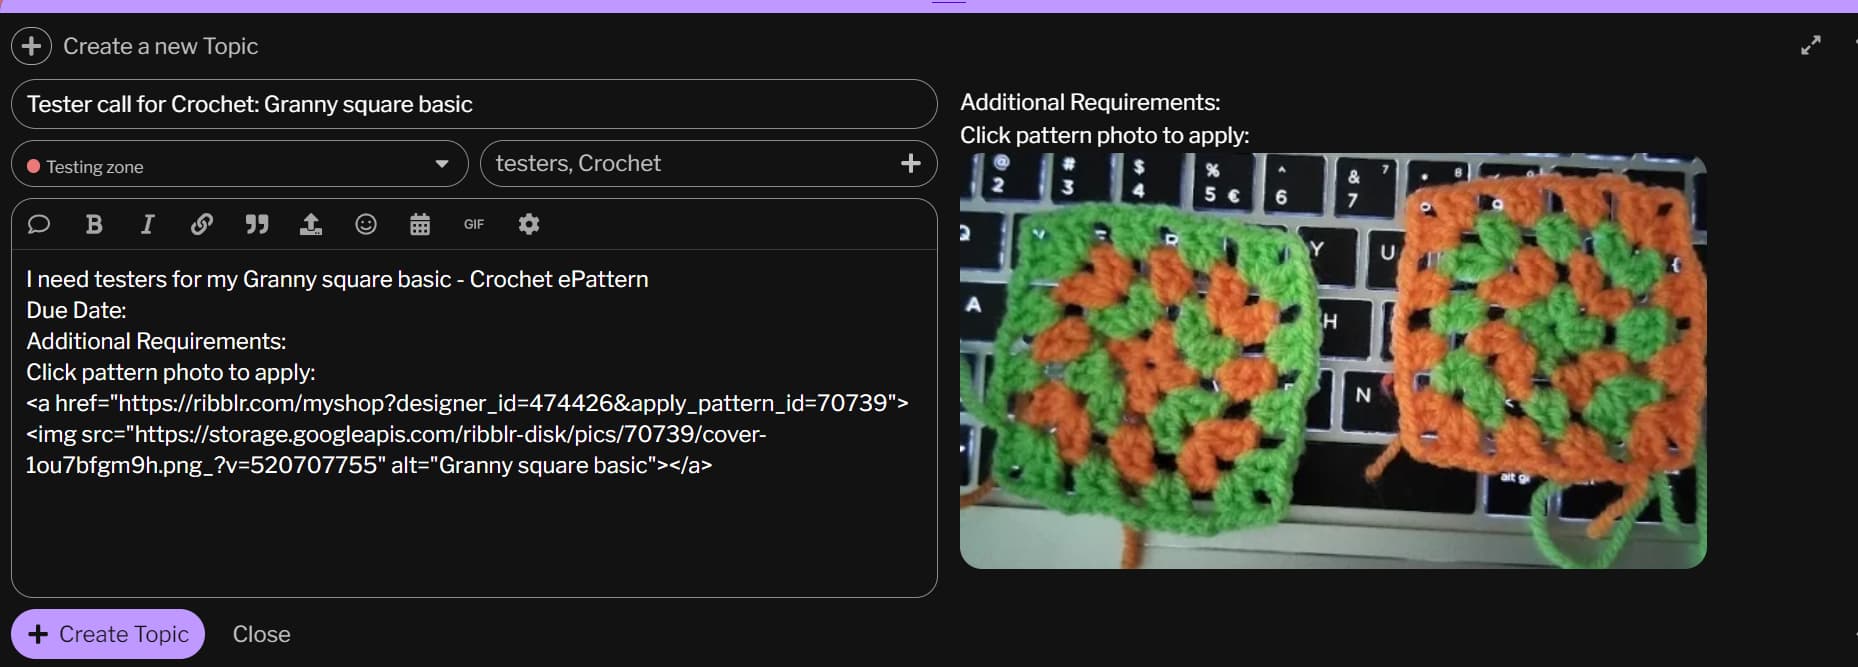Apply italic formatting
This screenshot has height=667, width=1858.
point(147,224)
